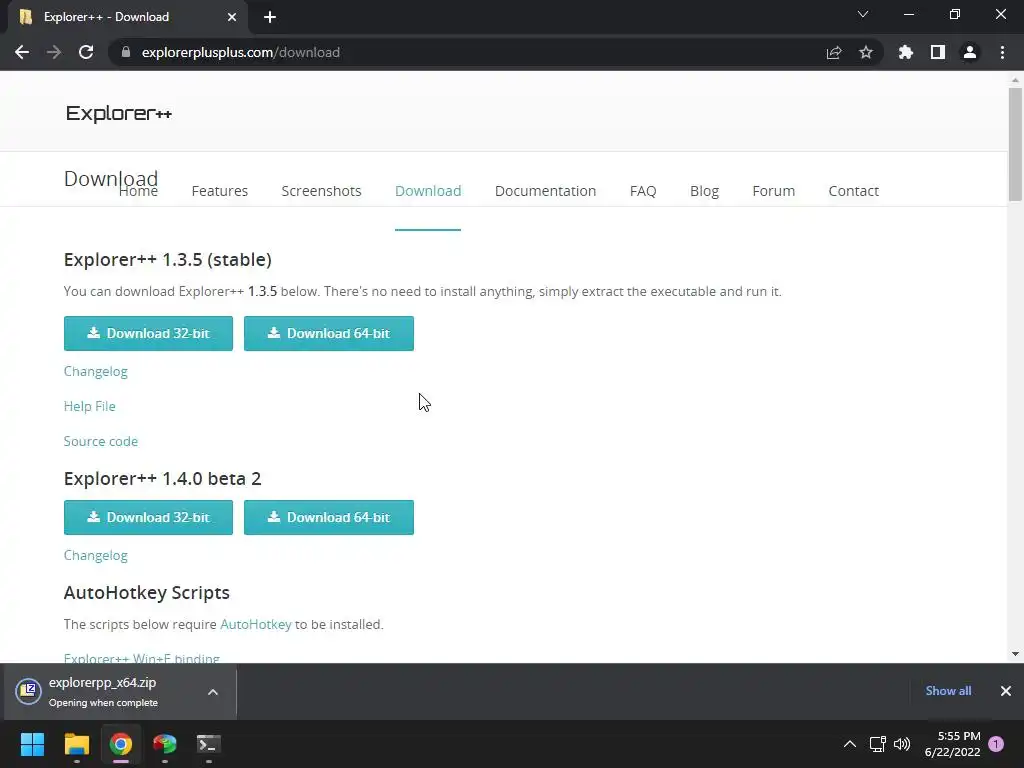
Task: Download 32-bit Explorer++ 1.3.5 stable
Action: (148, 333)
